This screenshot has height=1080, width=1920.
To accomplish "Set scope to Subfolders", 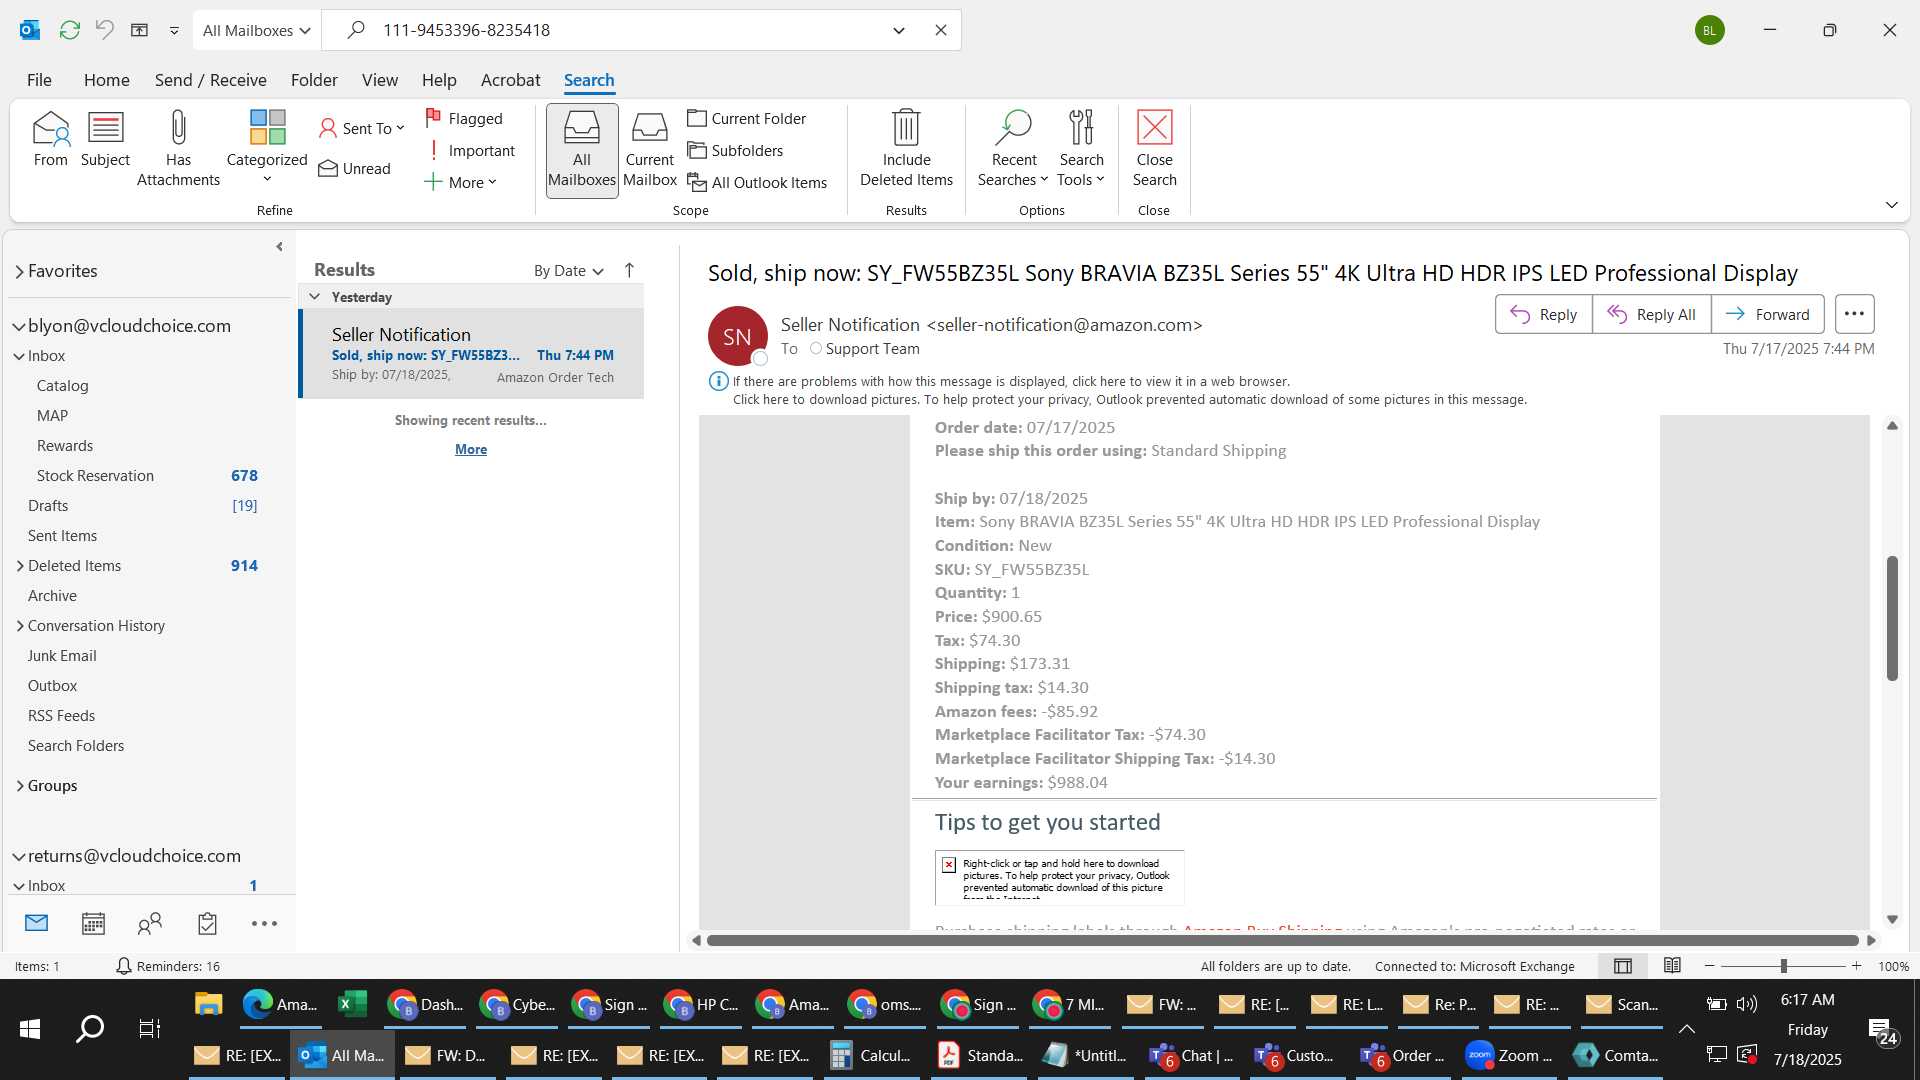I will pyautogui.click(x=735, y=150).
